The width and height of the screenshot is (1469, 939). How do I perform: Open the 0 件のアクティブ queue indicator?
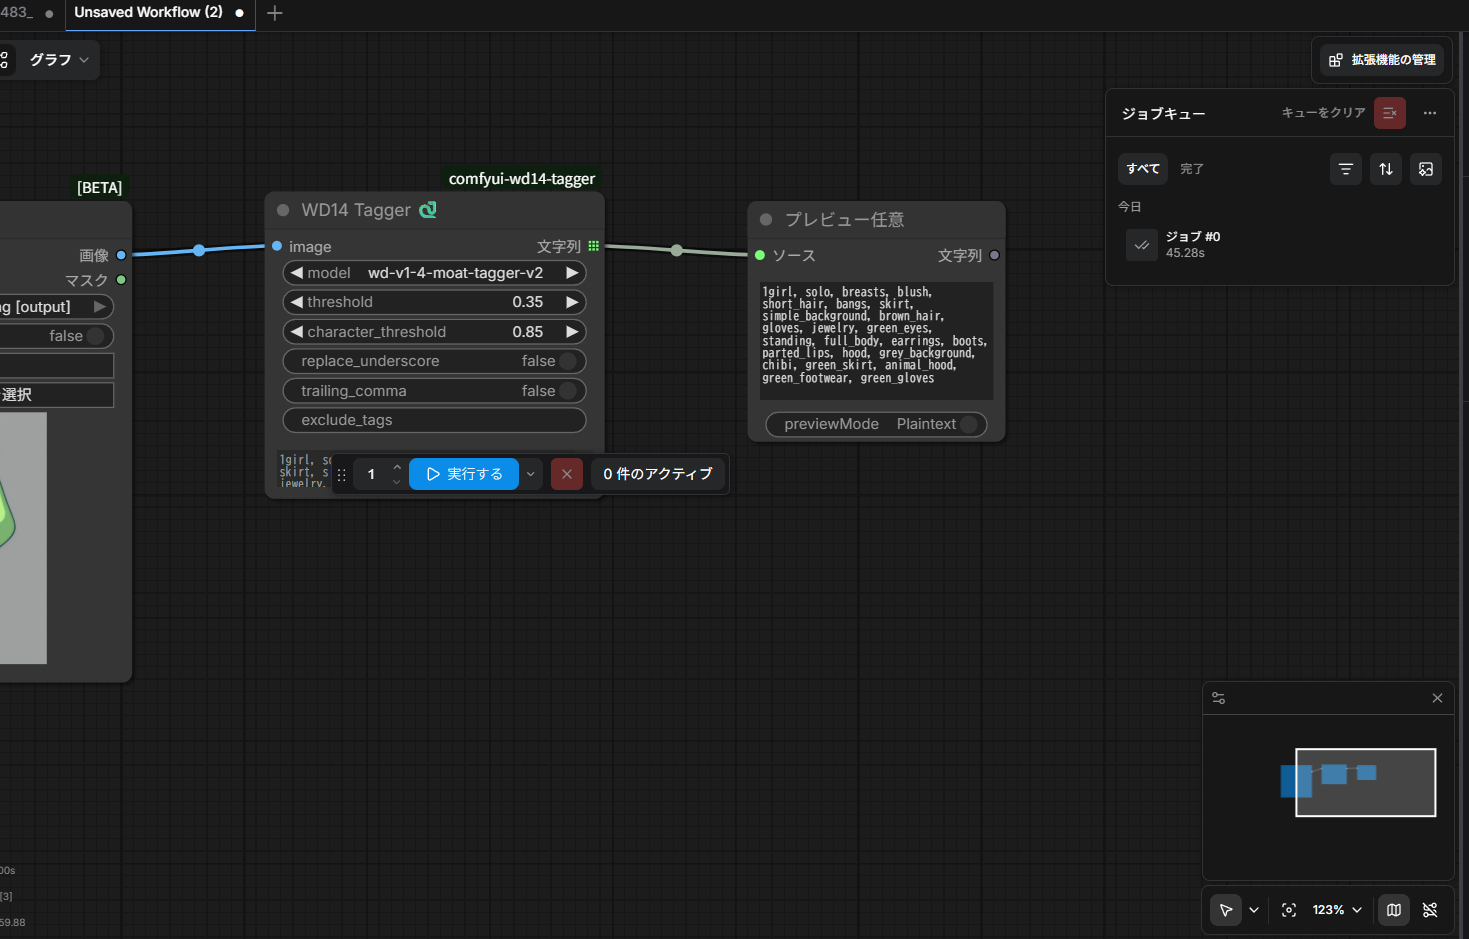click(x=658, y=474)
